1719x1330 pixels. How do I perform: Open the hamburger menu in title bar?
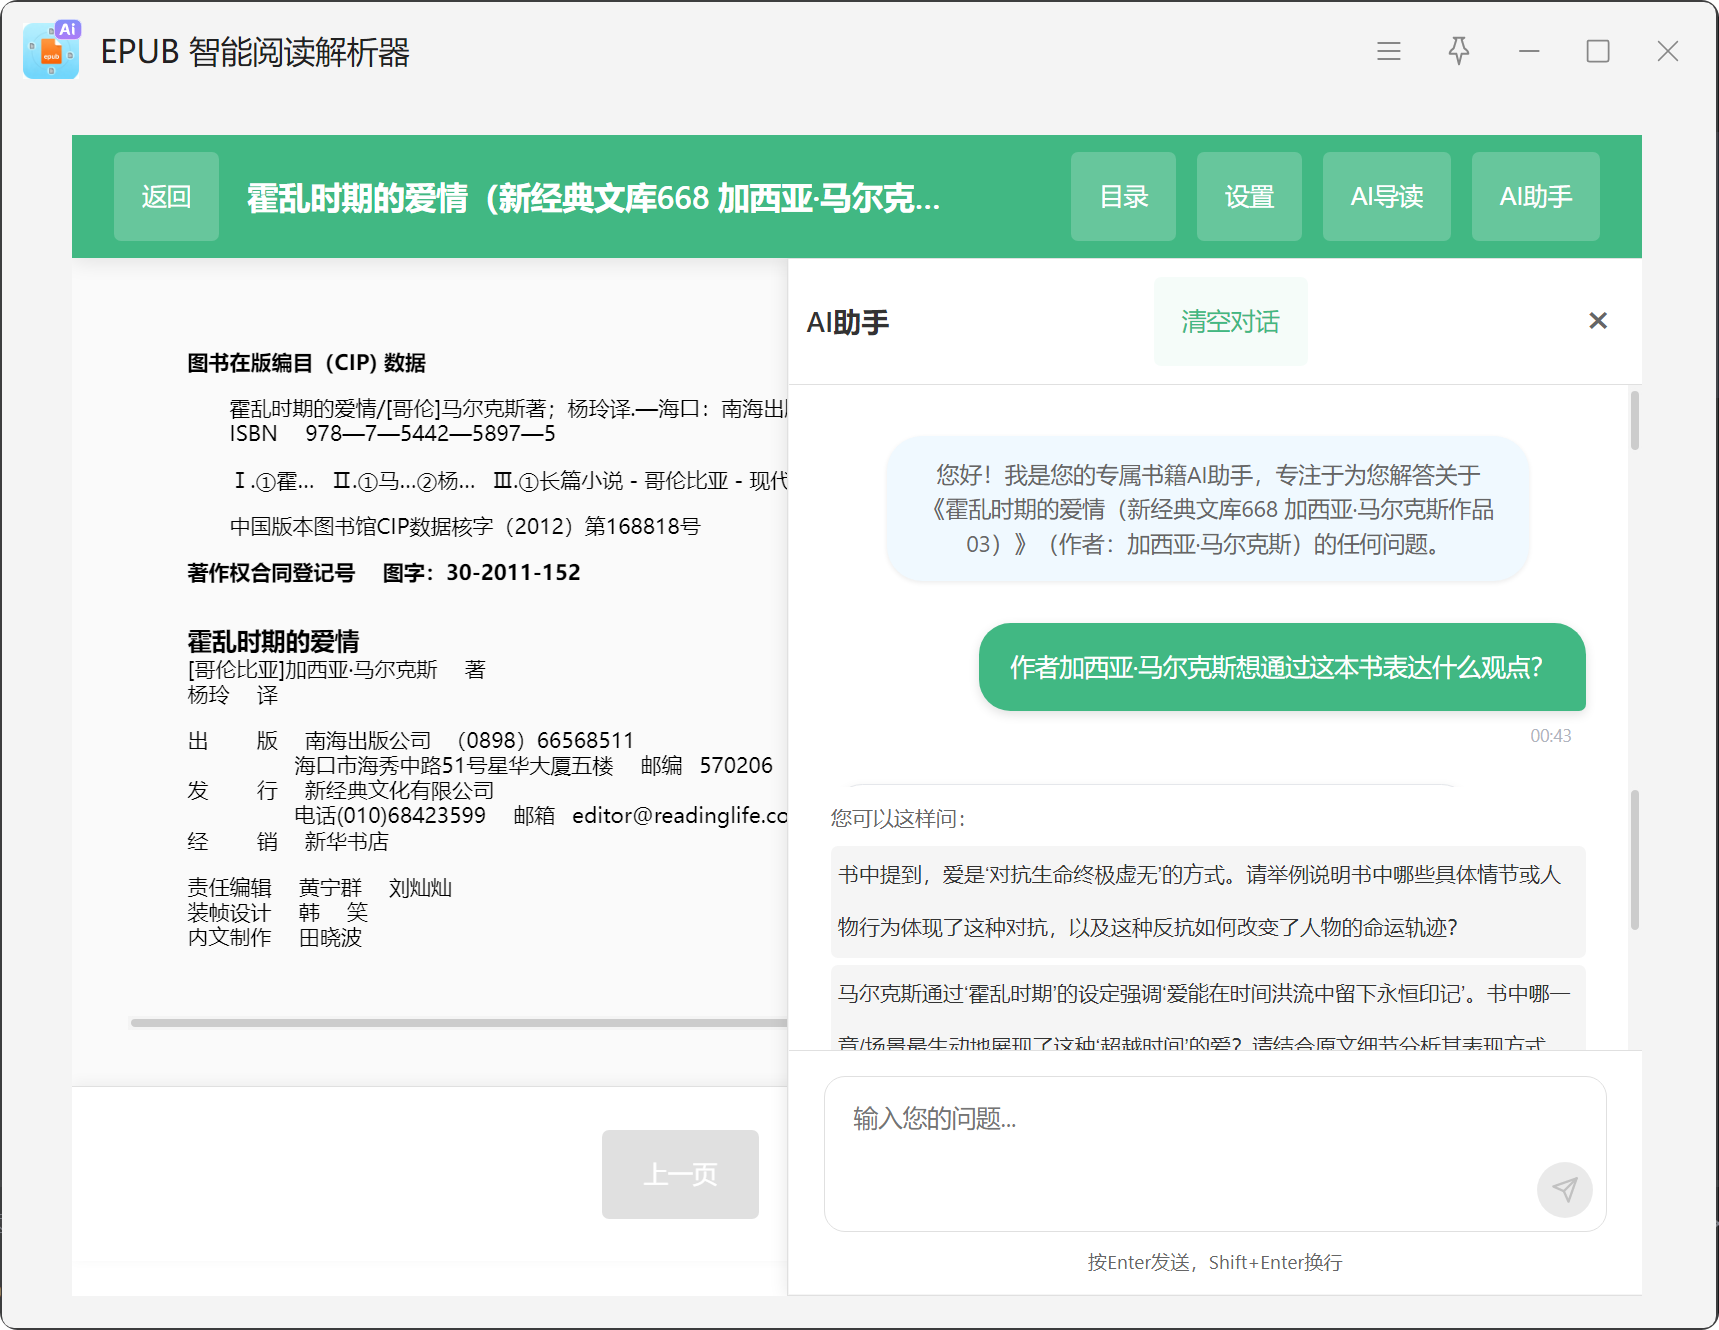[x=1388, y=51]
